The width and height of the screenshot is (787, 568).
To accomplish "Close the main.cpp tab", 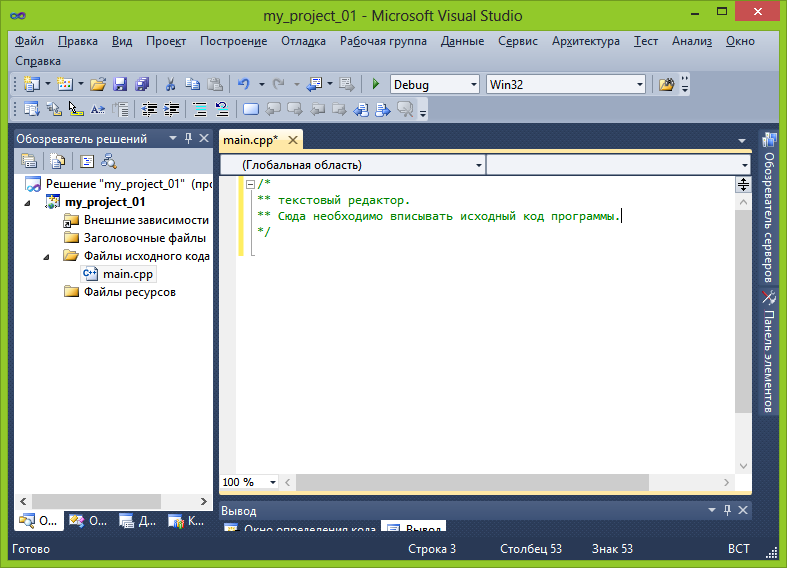I will pos(293,140).
